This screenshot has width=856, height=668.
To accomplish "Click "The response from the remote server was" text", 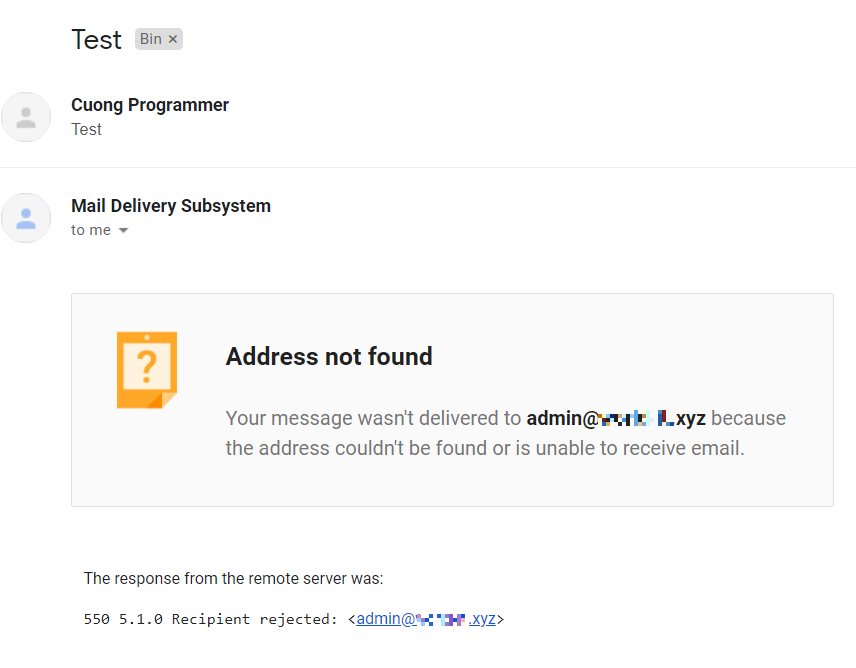I will [233, 578].
